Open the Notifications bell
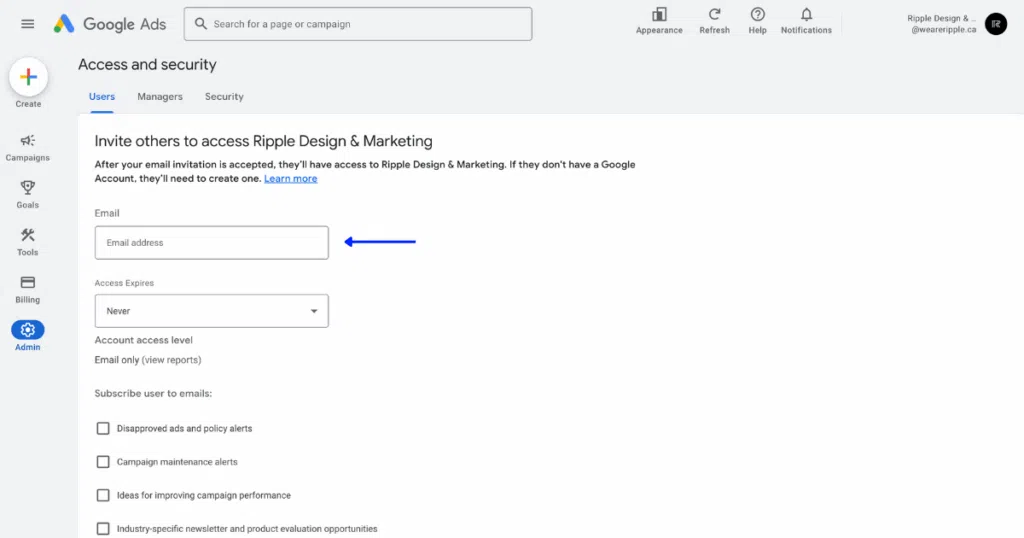Viewport: 1024px width, 538px height. point(806,15)
